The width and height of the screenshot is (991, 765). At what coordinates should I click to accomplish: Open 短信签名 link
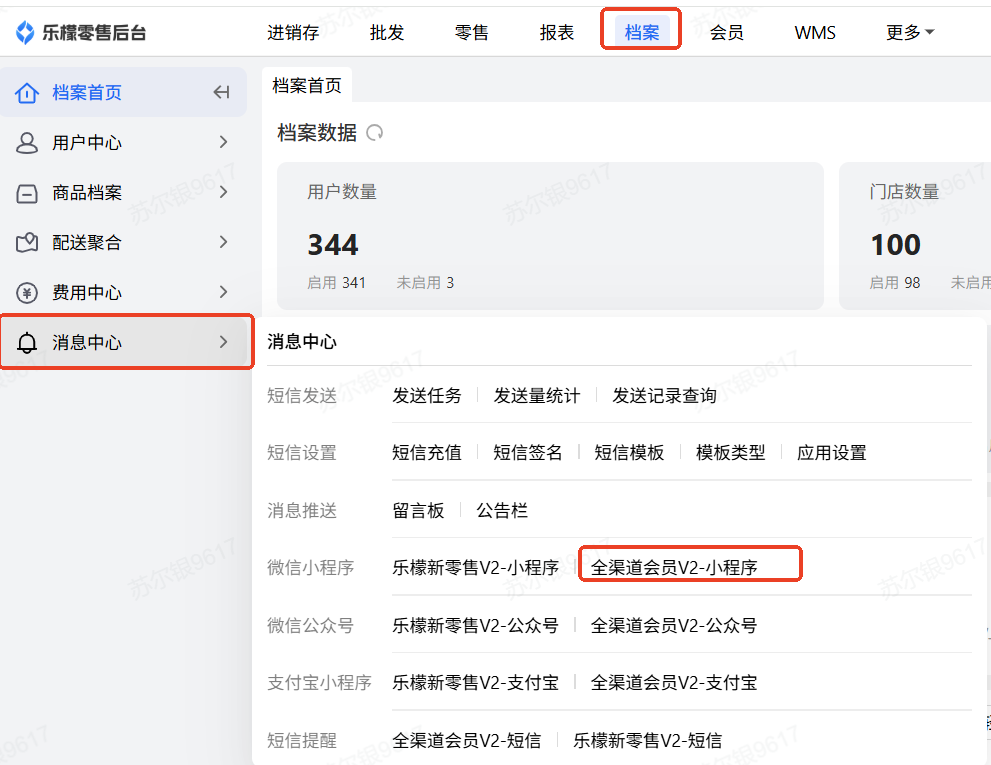point(528,453)
